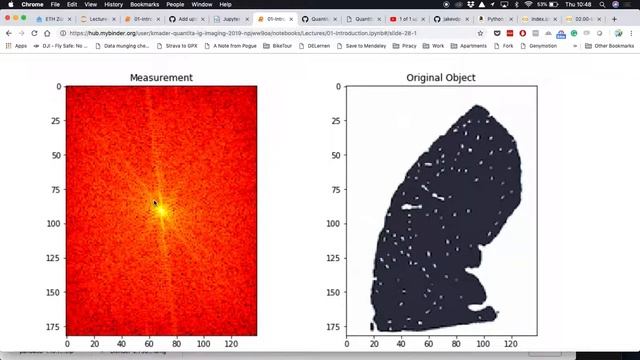Open the Chrome profile avatar

coord(618,33)
